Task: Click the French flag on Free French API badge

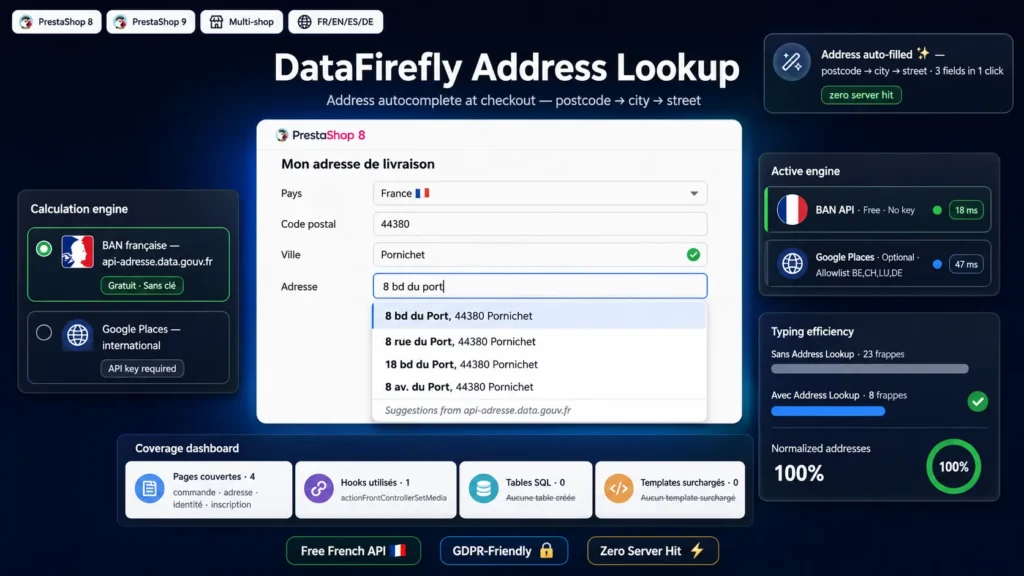Action: pos(398,551)
